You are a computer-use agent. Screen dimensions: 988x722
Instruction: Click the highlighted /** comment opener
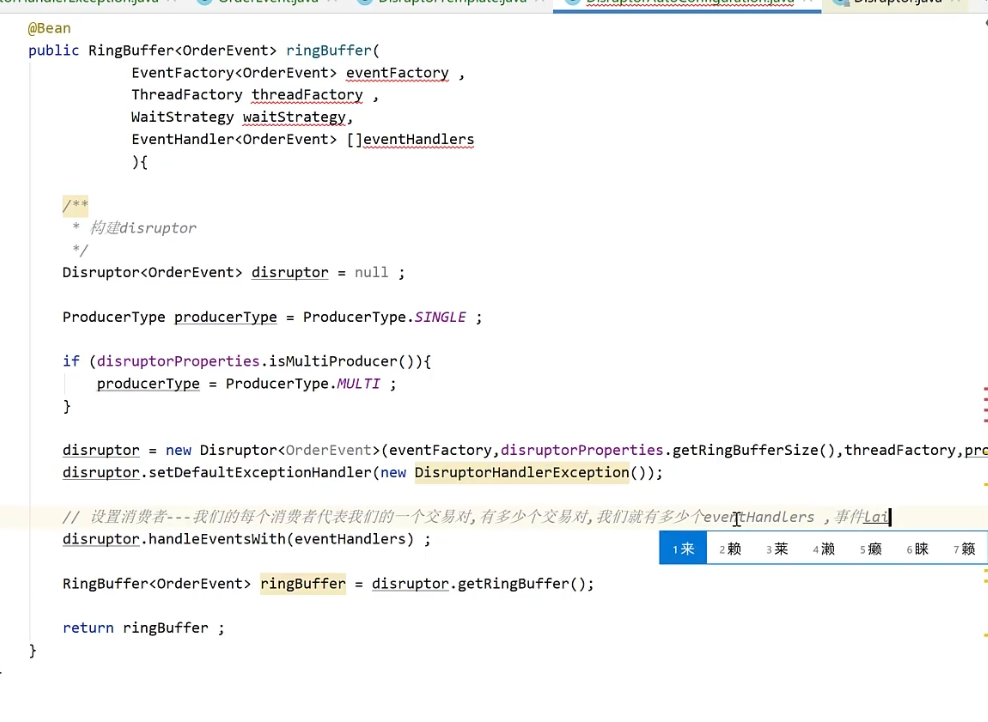tap(75, 205)
